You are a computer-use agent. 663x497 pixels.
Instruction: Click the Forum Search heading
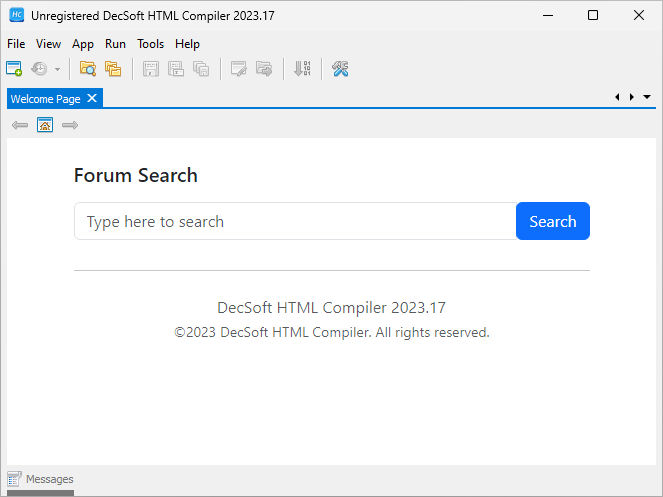[x=136, y=176]
